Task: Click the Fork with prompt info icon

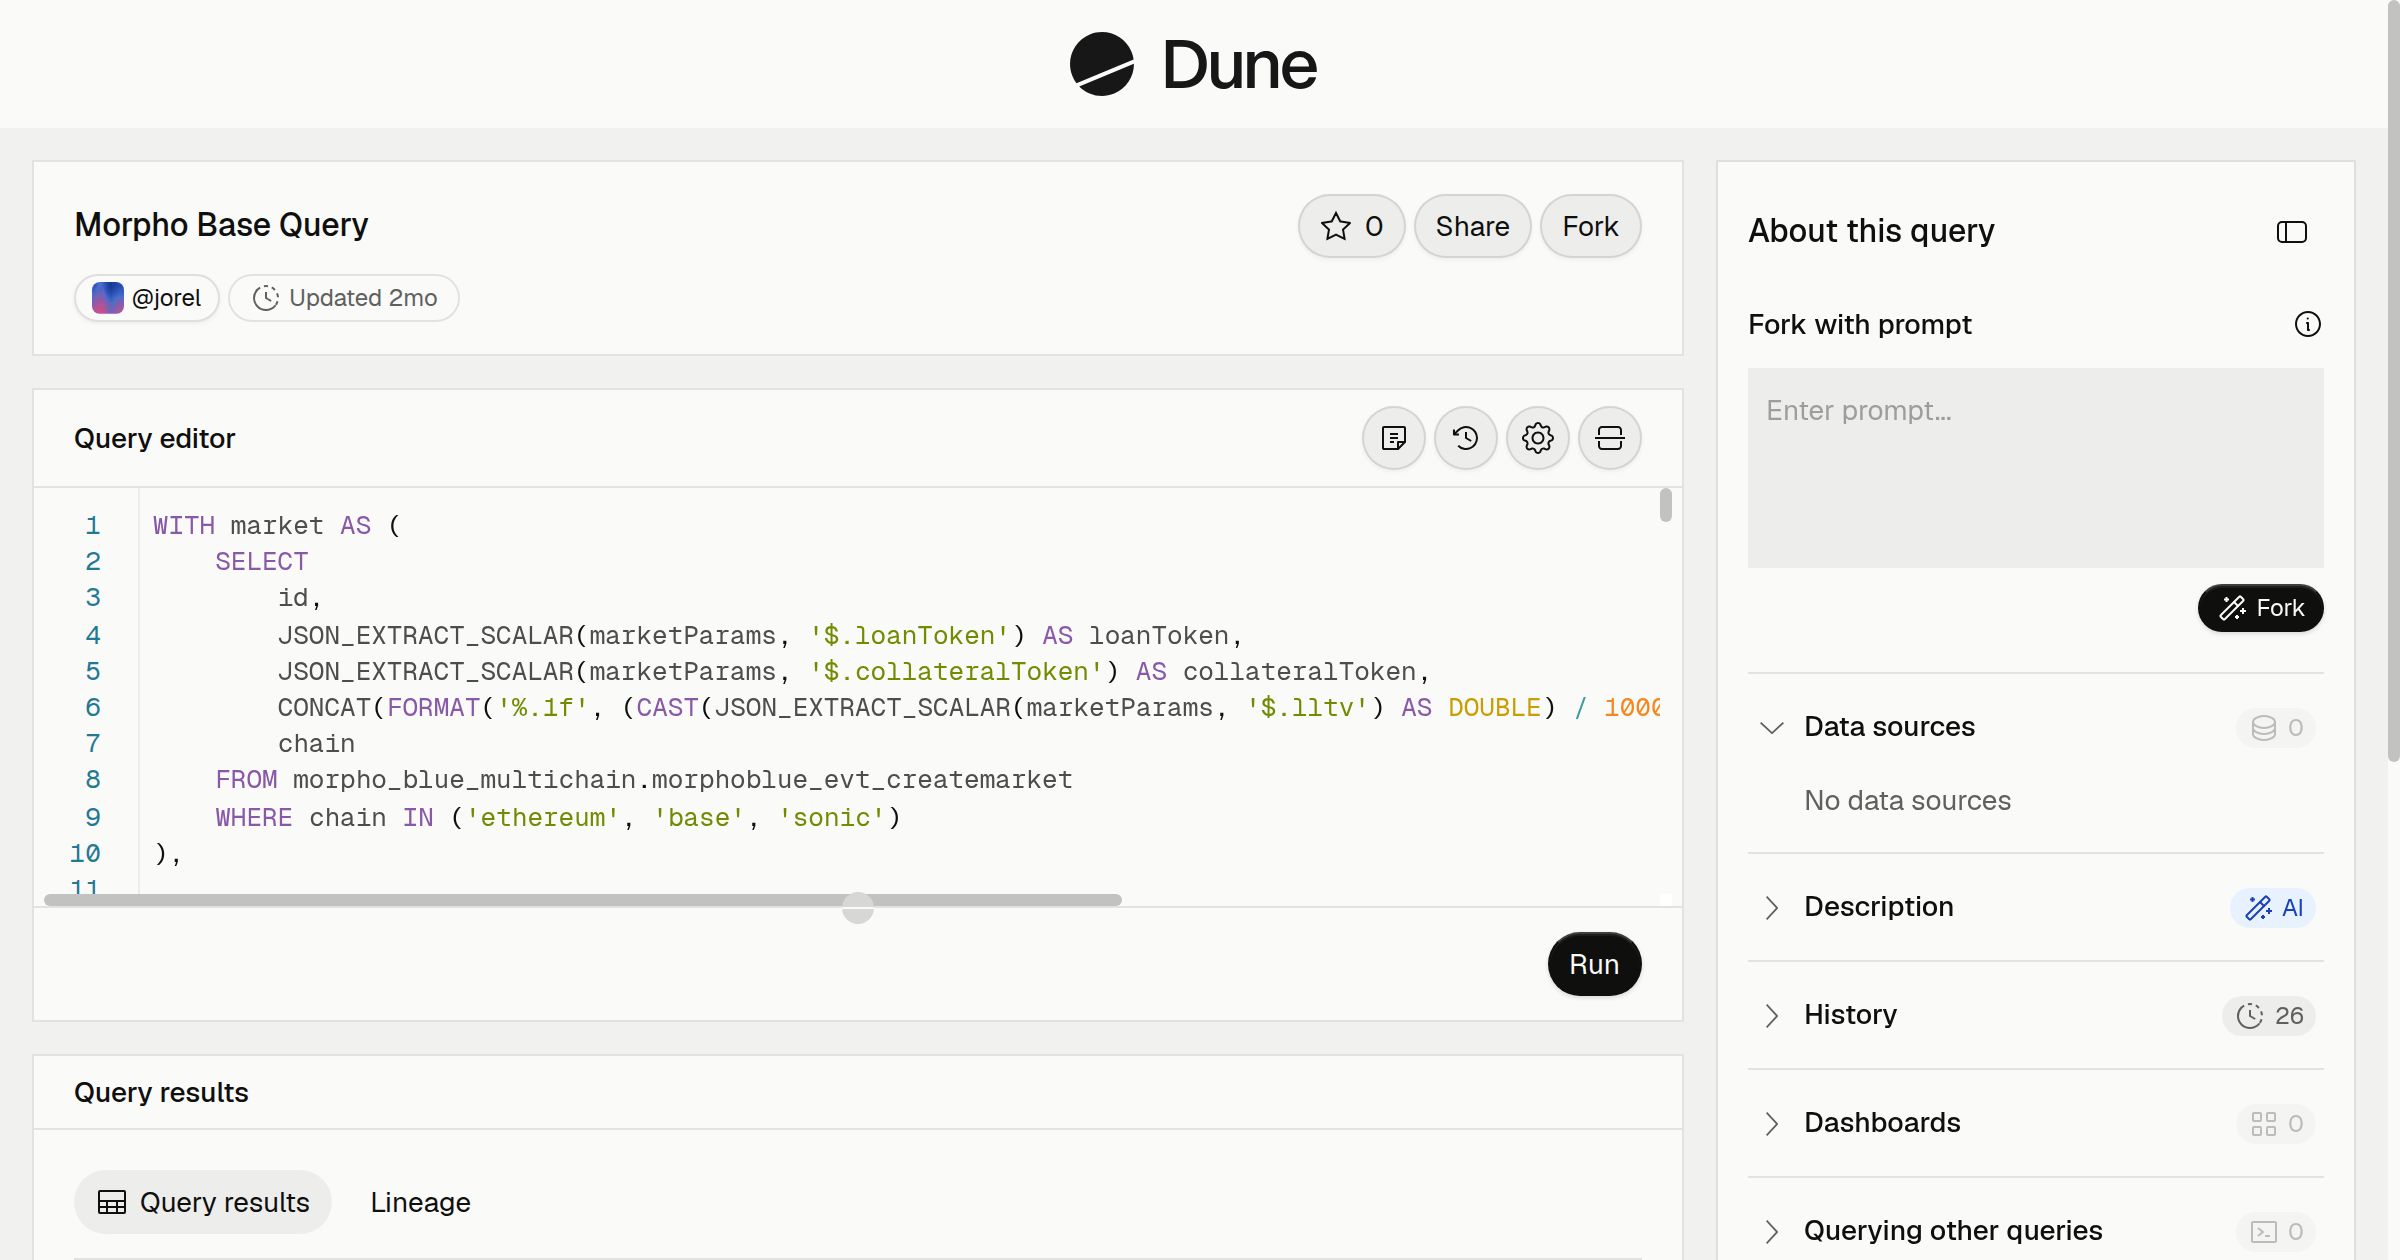Action: tap(2307, 324)
